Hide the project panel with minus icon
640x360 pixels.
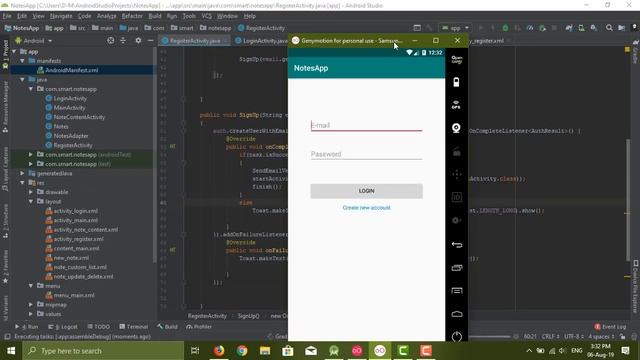click(150, 40)
